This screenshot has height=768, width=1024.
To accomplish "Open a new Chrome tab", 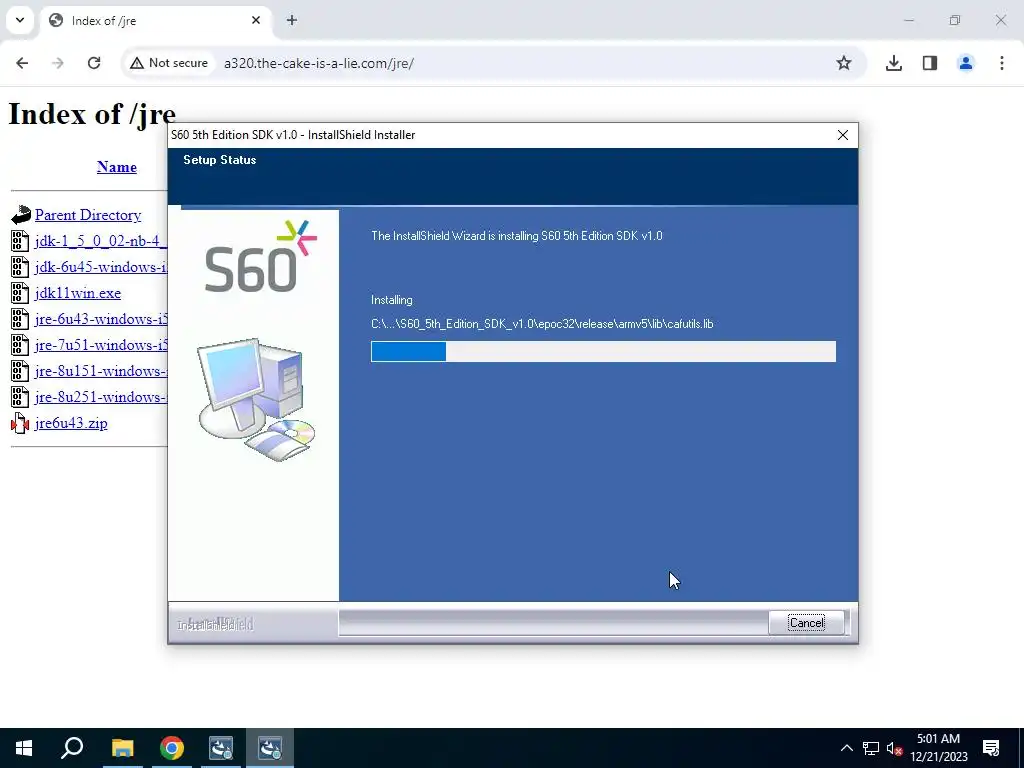I will 292,20.
